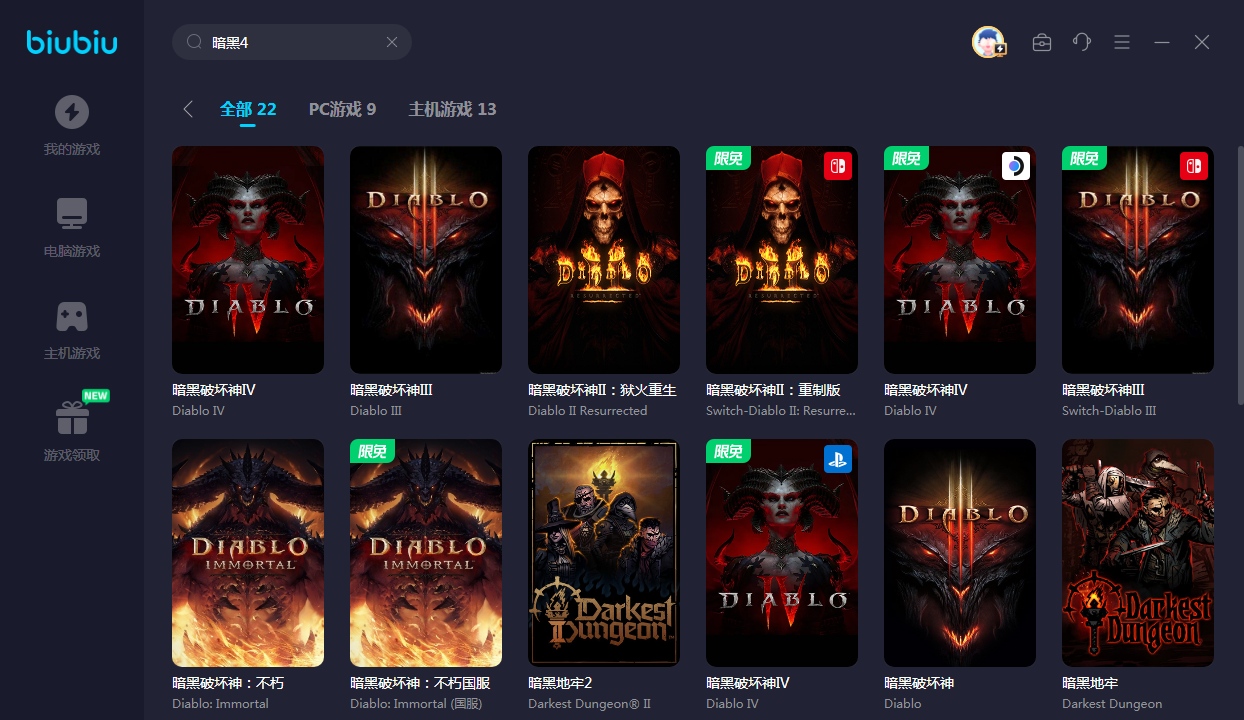This screenshot has height=720, width=1244.
Task: Clear the search box text
Action: (x=392, y=42)
